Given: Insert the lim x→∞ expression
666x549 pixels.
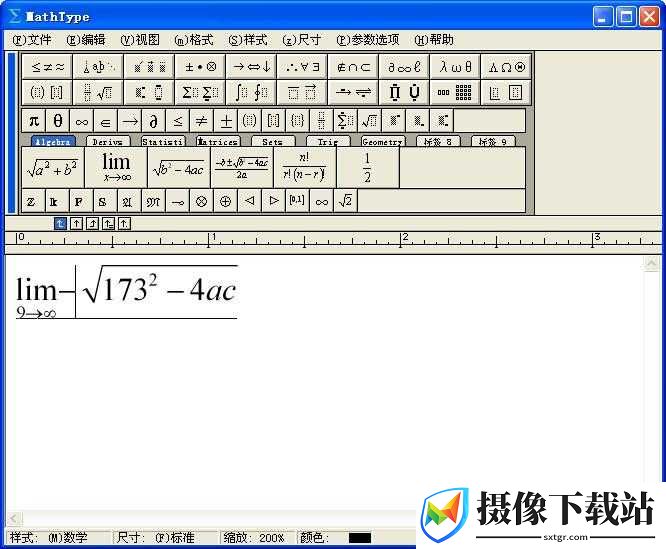Looking at the screenshot, I should [x=116, y=168].
